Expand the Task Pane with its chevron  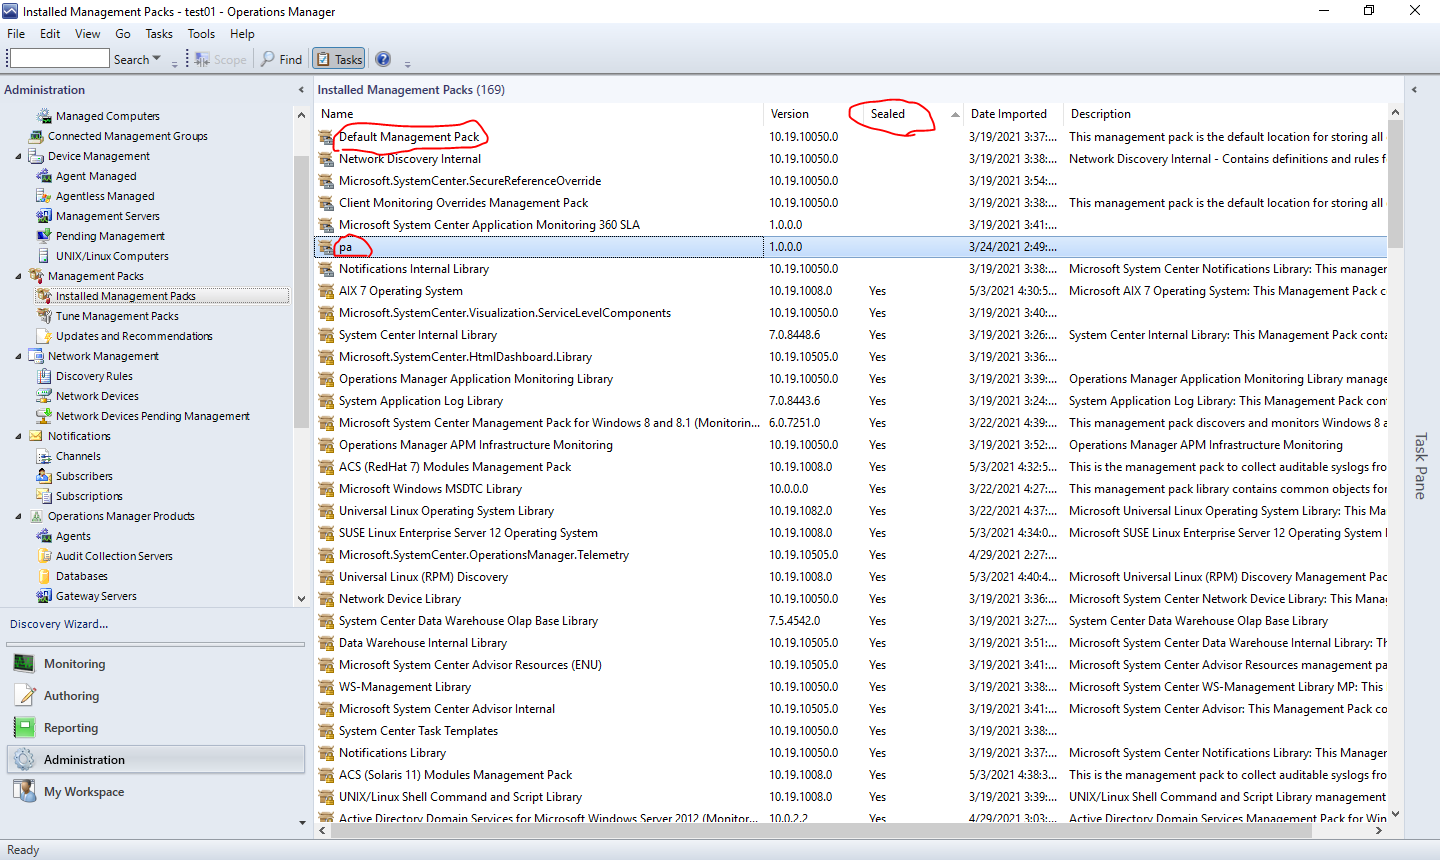[x=1414, y=90]
